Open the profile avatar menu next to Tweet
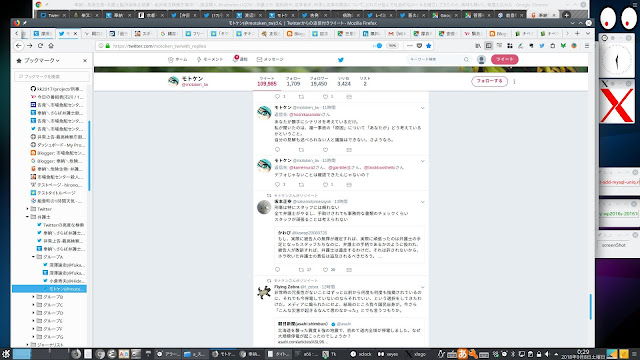640x360 pixels. [481, 60]
